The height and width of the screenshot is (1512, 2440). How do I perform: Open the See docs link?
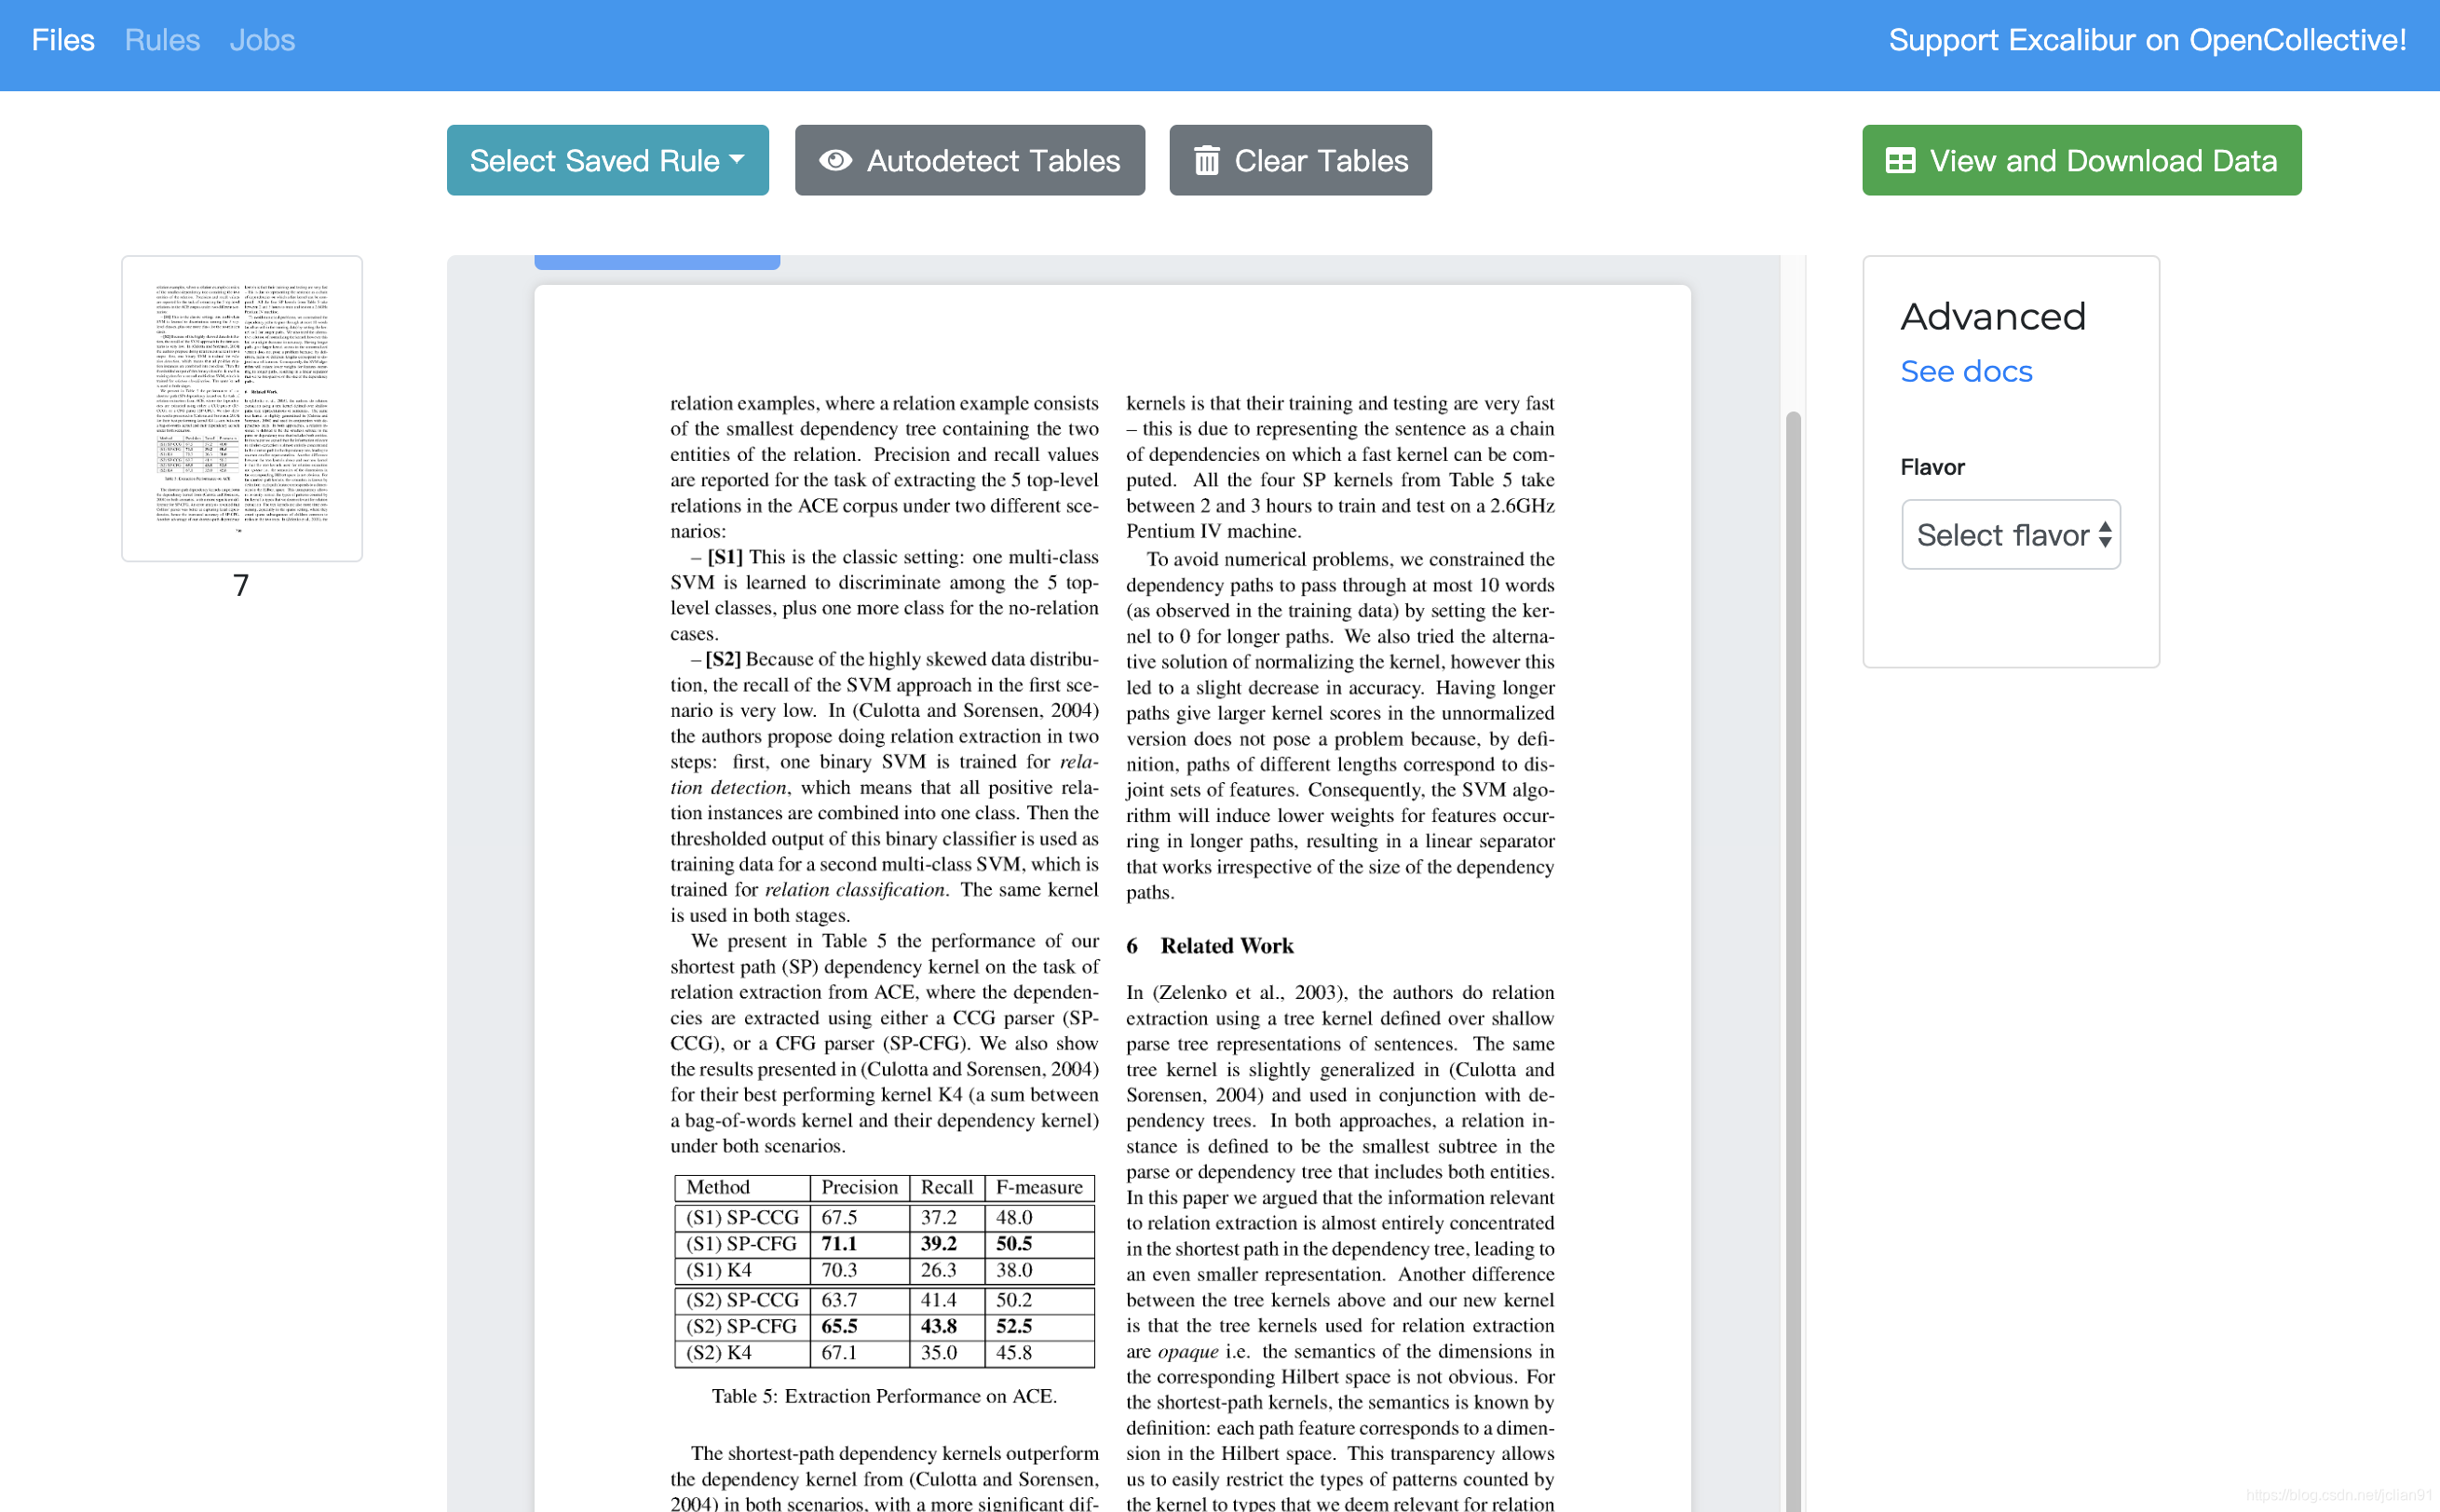1966,371
